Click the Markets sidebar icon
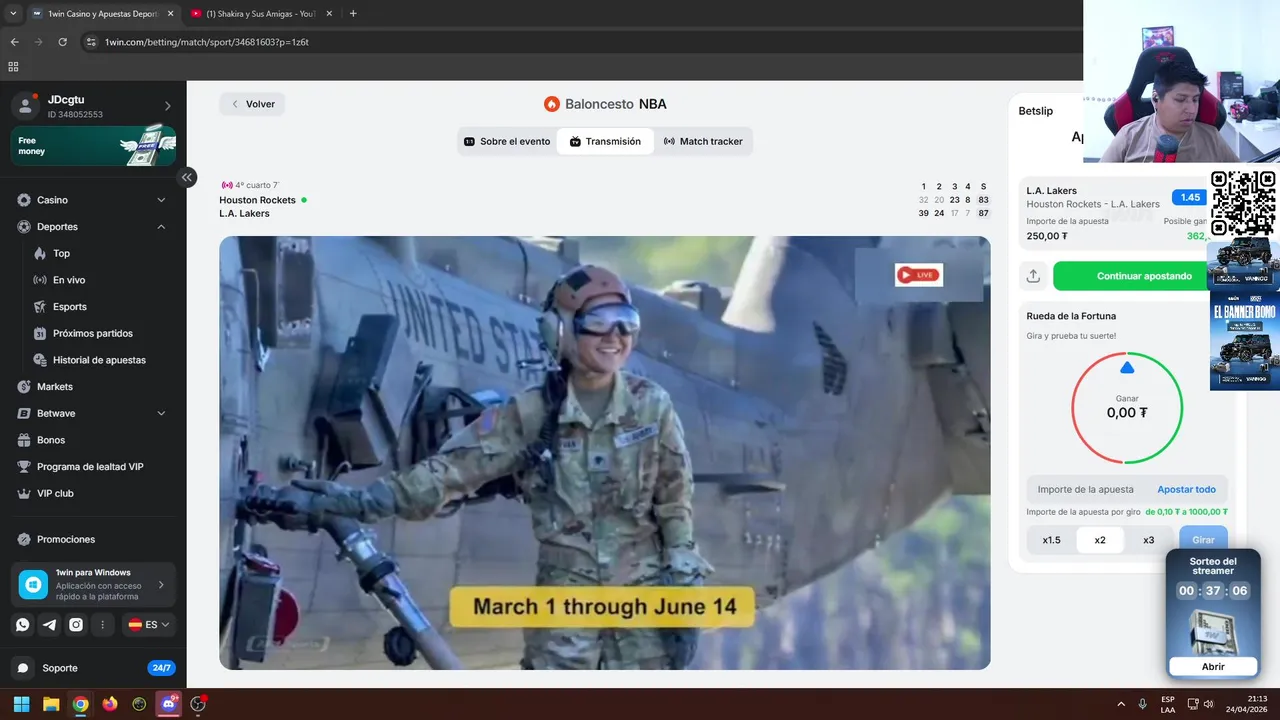Screen dimensions: 1280x720 pyautogui.click(x=24, y=387)
